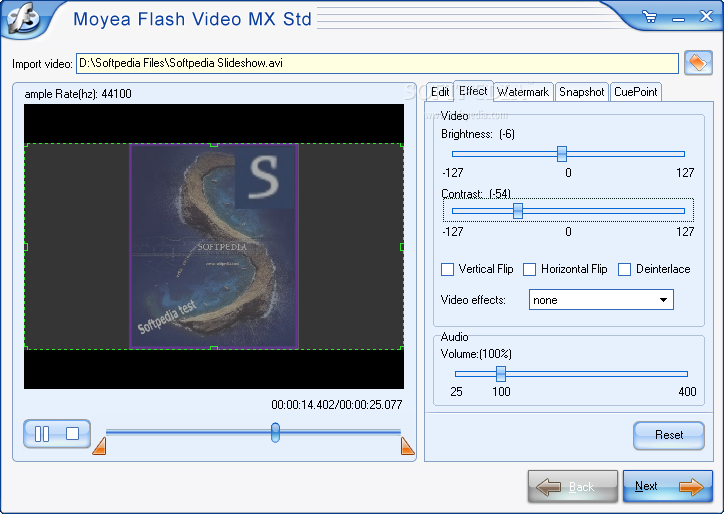Select the Effect tab

pyautogui.click(x=473, y=91)
